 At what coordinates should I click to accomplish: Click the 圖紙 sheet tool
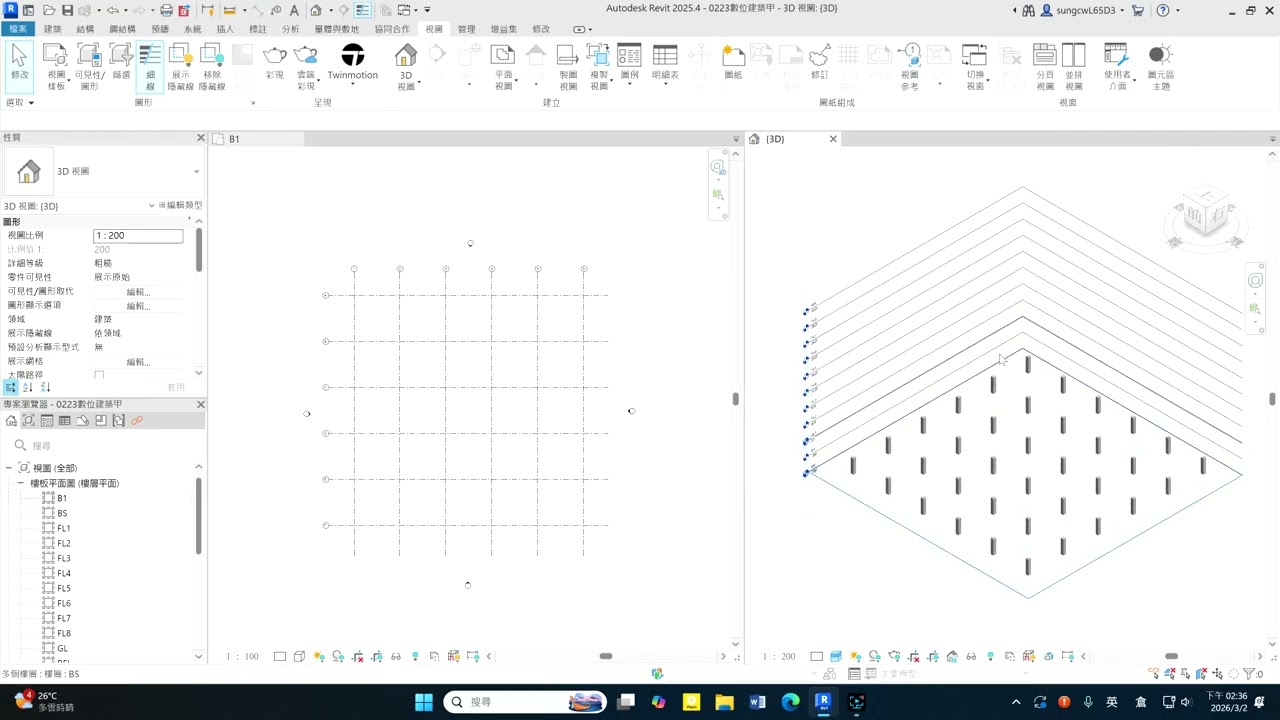point(733,62)
